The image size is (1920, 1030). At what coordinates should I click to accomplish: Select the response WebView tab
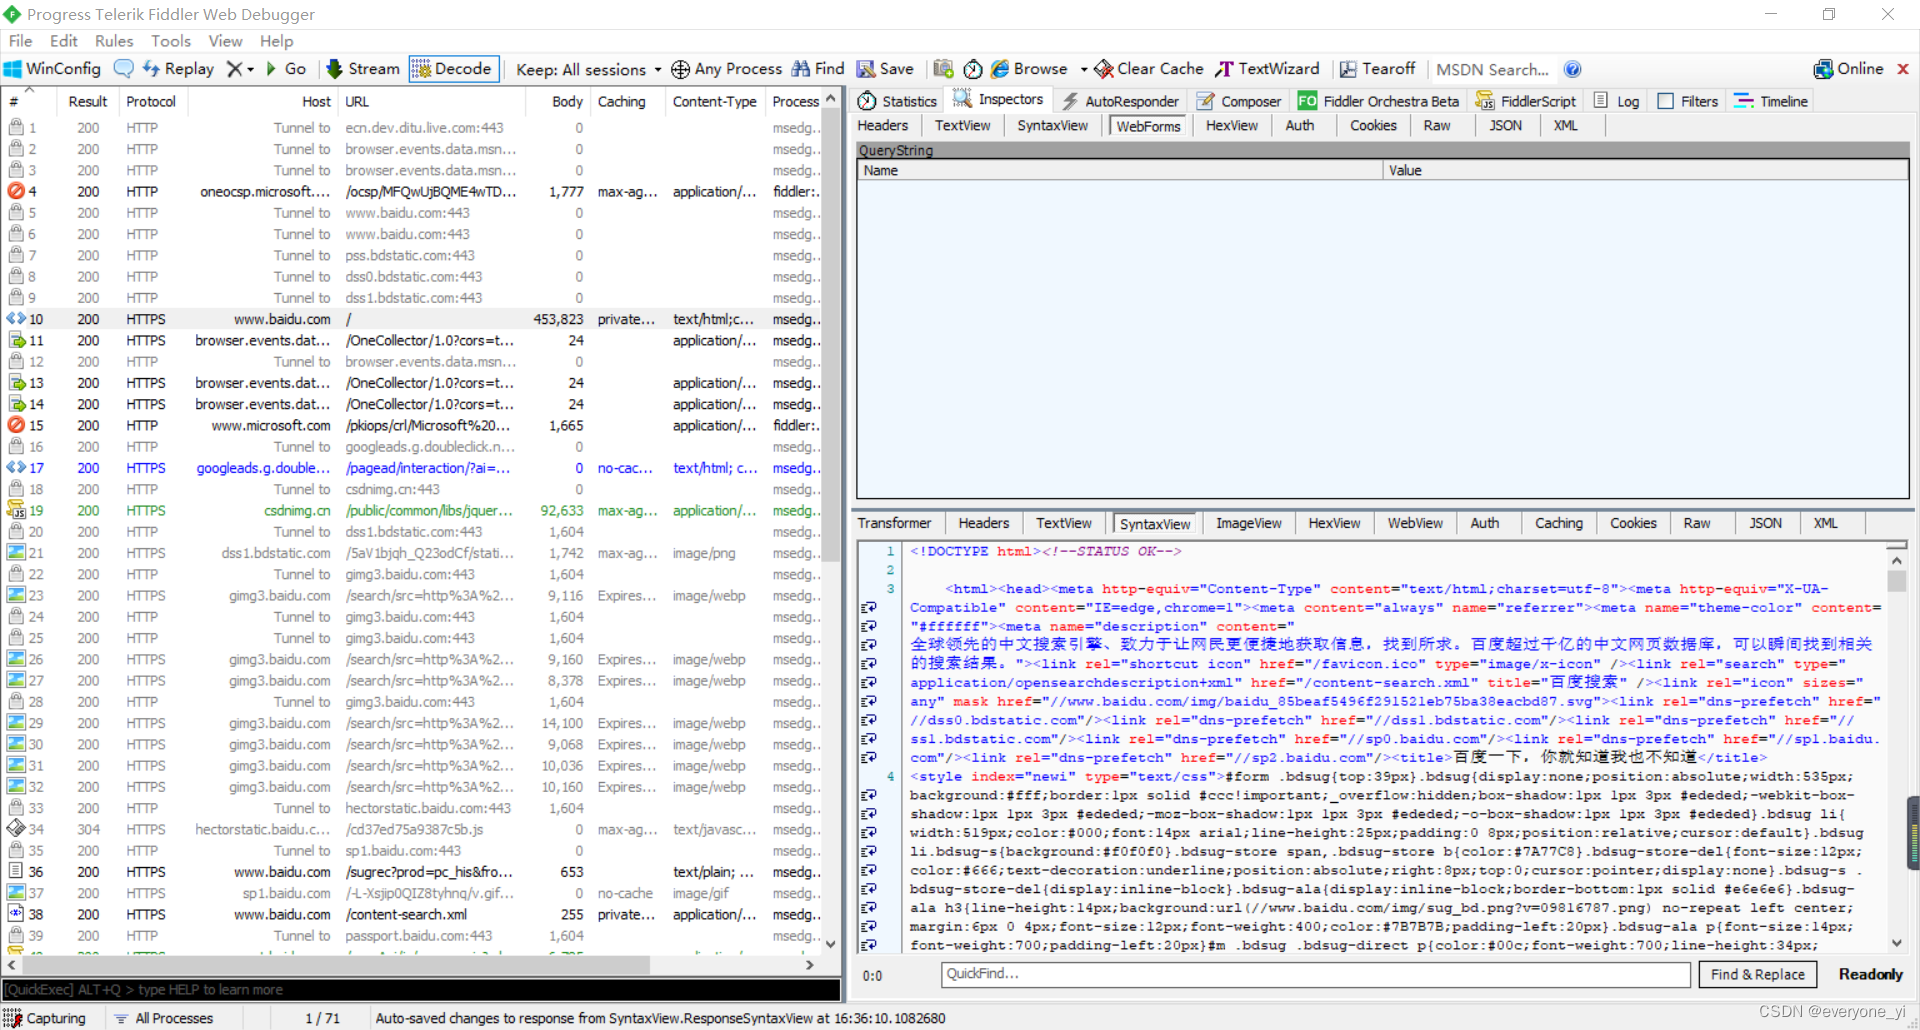[x=1415, y=523]
